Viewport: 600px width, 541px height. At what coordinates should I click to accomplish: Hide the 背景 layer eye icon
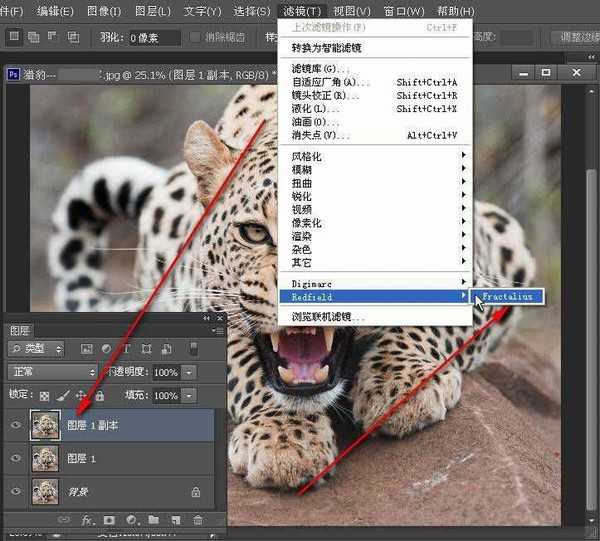tap(14, 491)
